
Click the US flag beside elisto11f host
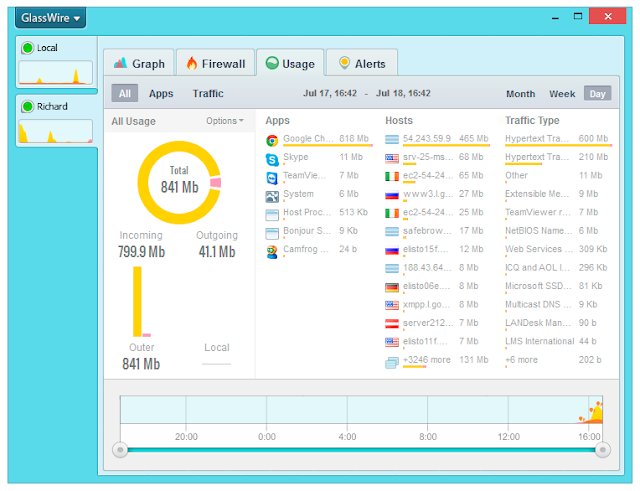[x=392, y=342]
